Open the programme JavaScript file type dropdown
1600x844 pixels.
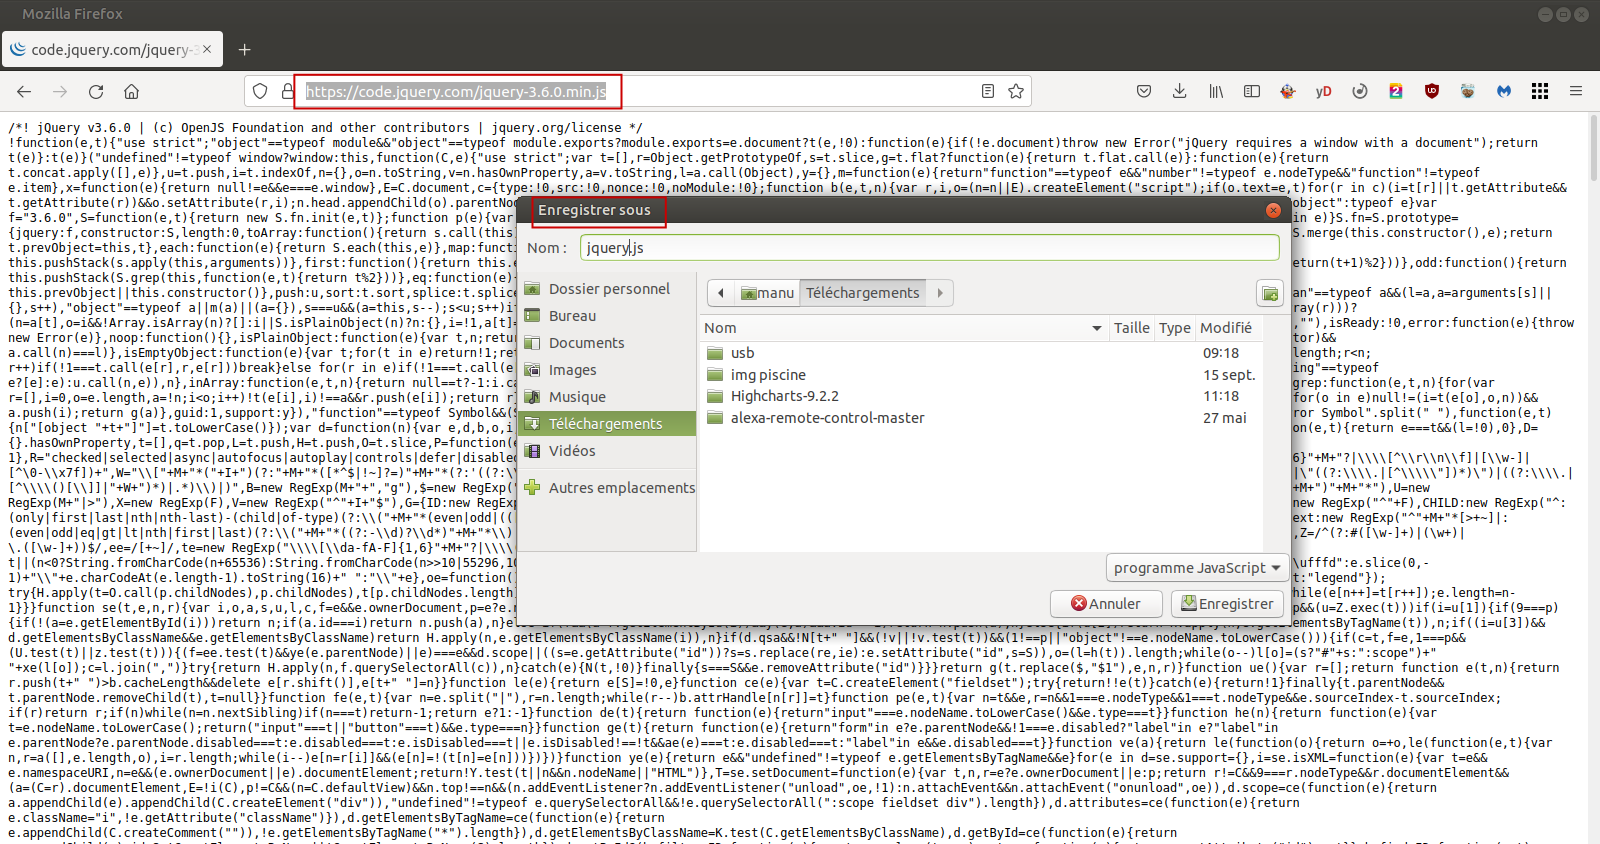(x=1197, y=568)
